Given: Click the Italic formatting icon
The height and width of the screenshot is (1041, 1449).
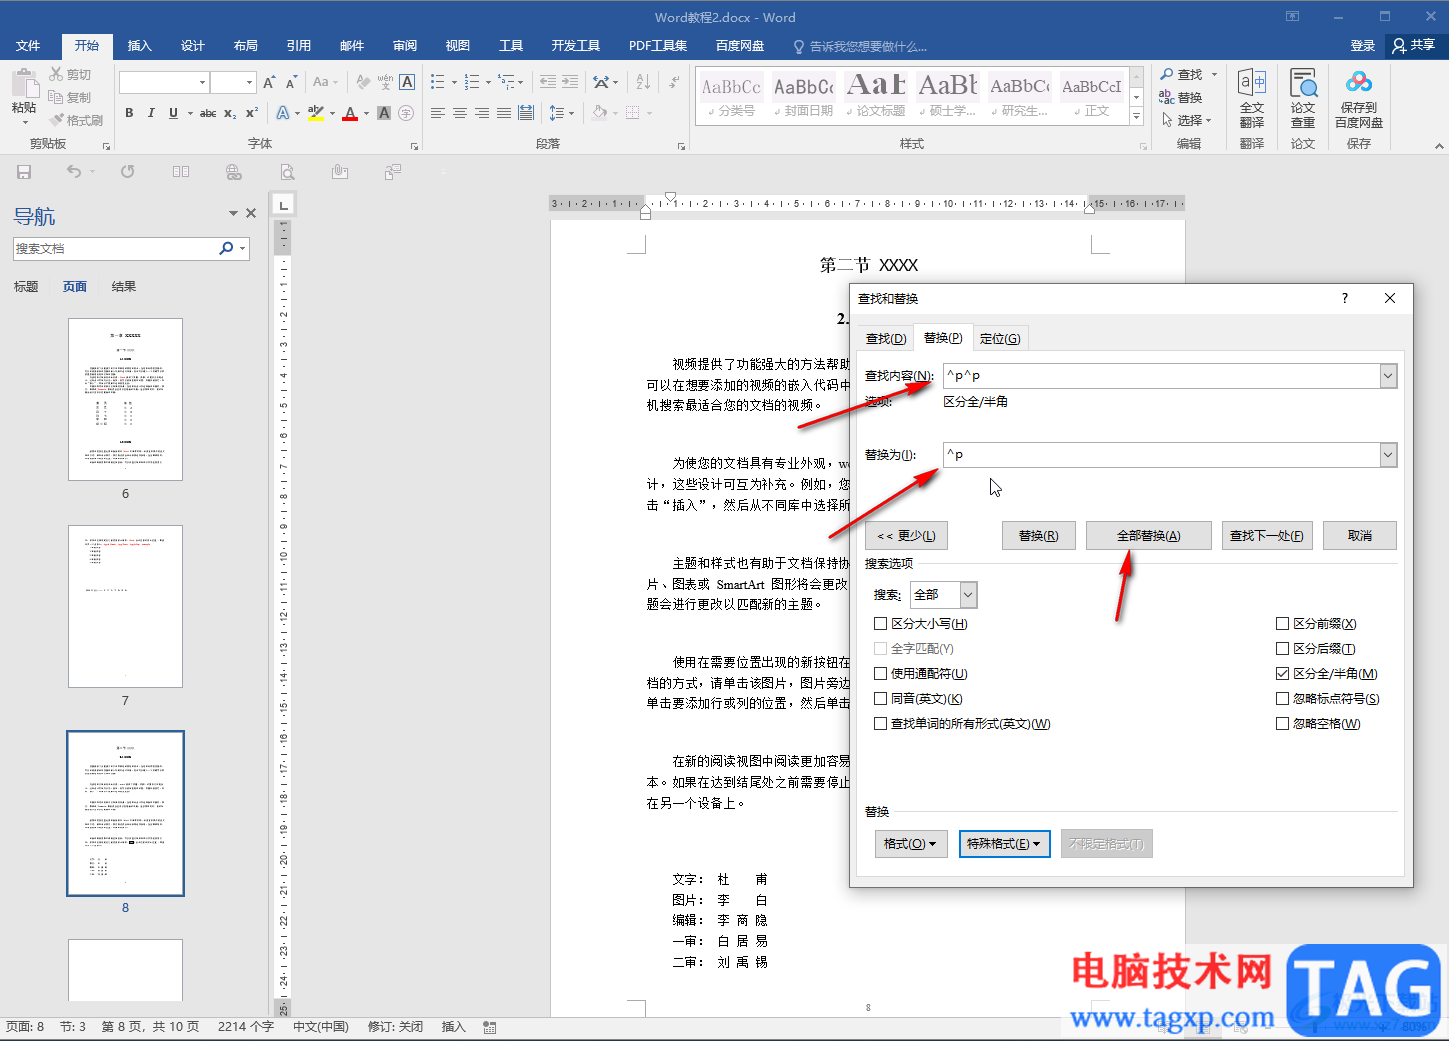Looking at the screenshot, I should [151, 113].
